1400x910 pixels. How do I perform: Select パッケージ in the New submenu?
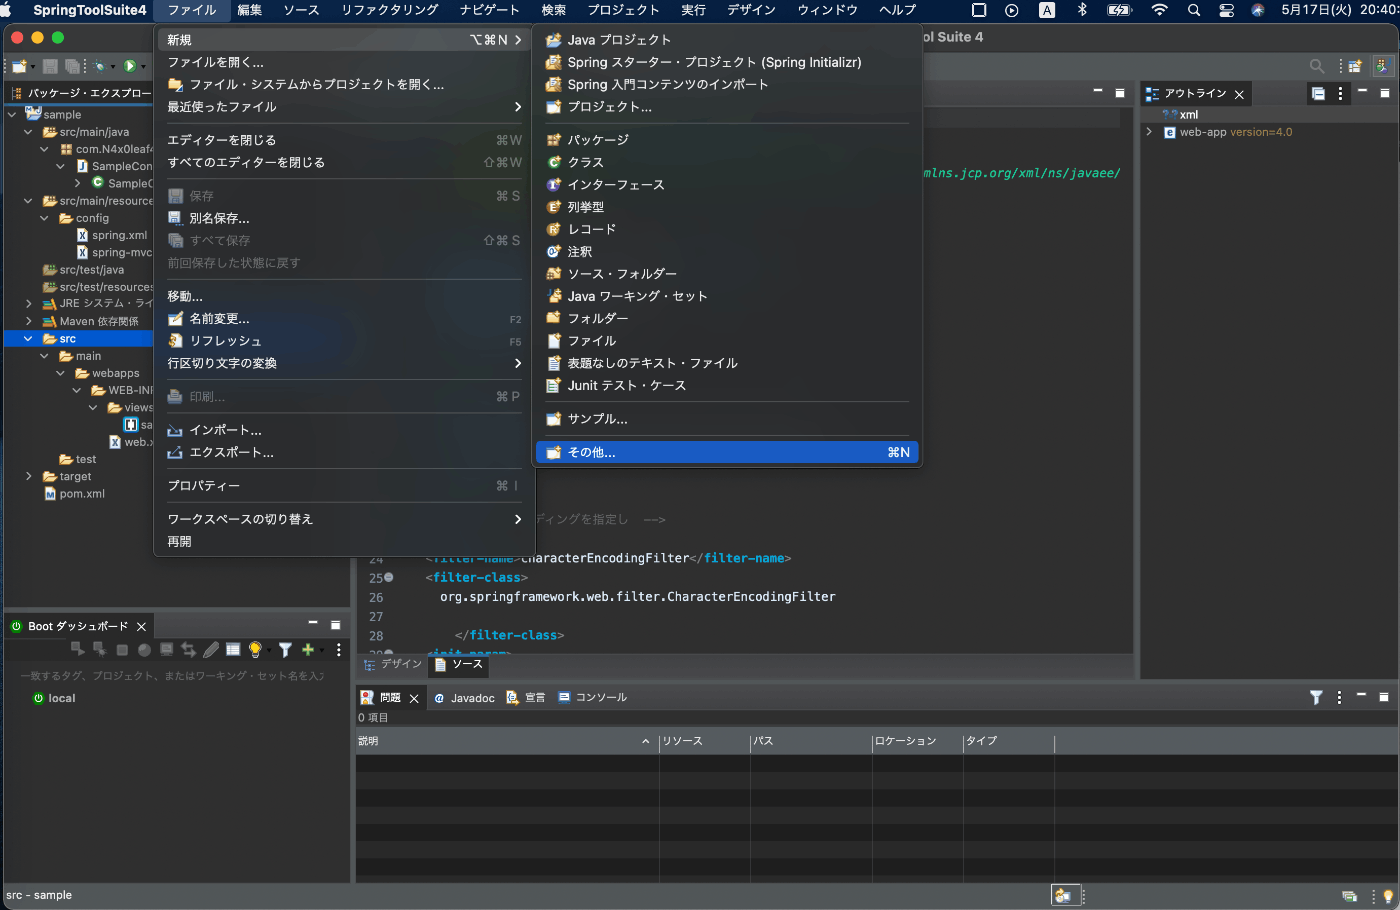pyautogui.click(x=727, y=140)
